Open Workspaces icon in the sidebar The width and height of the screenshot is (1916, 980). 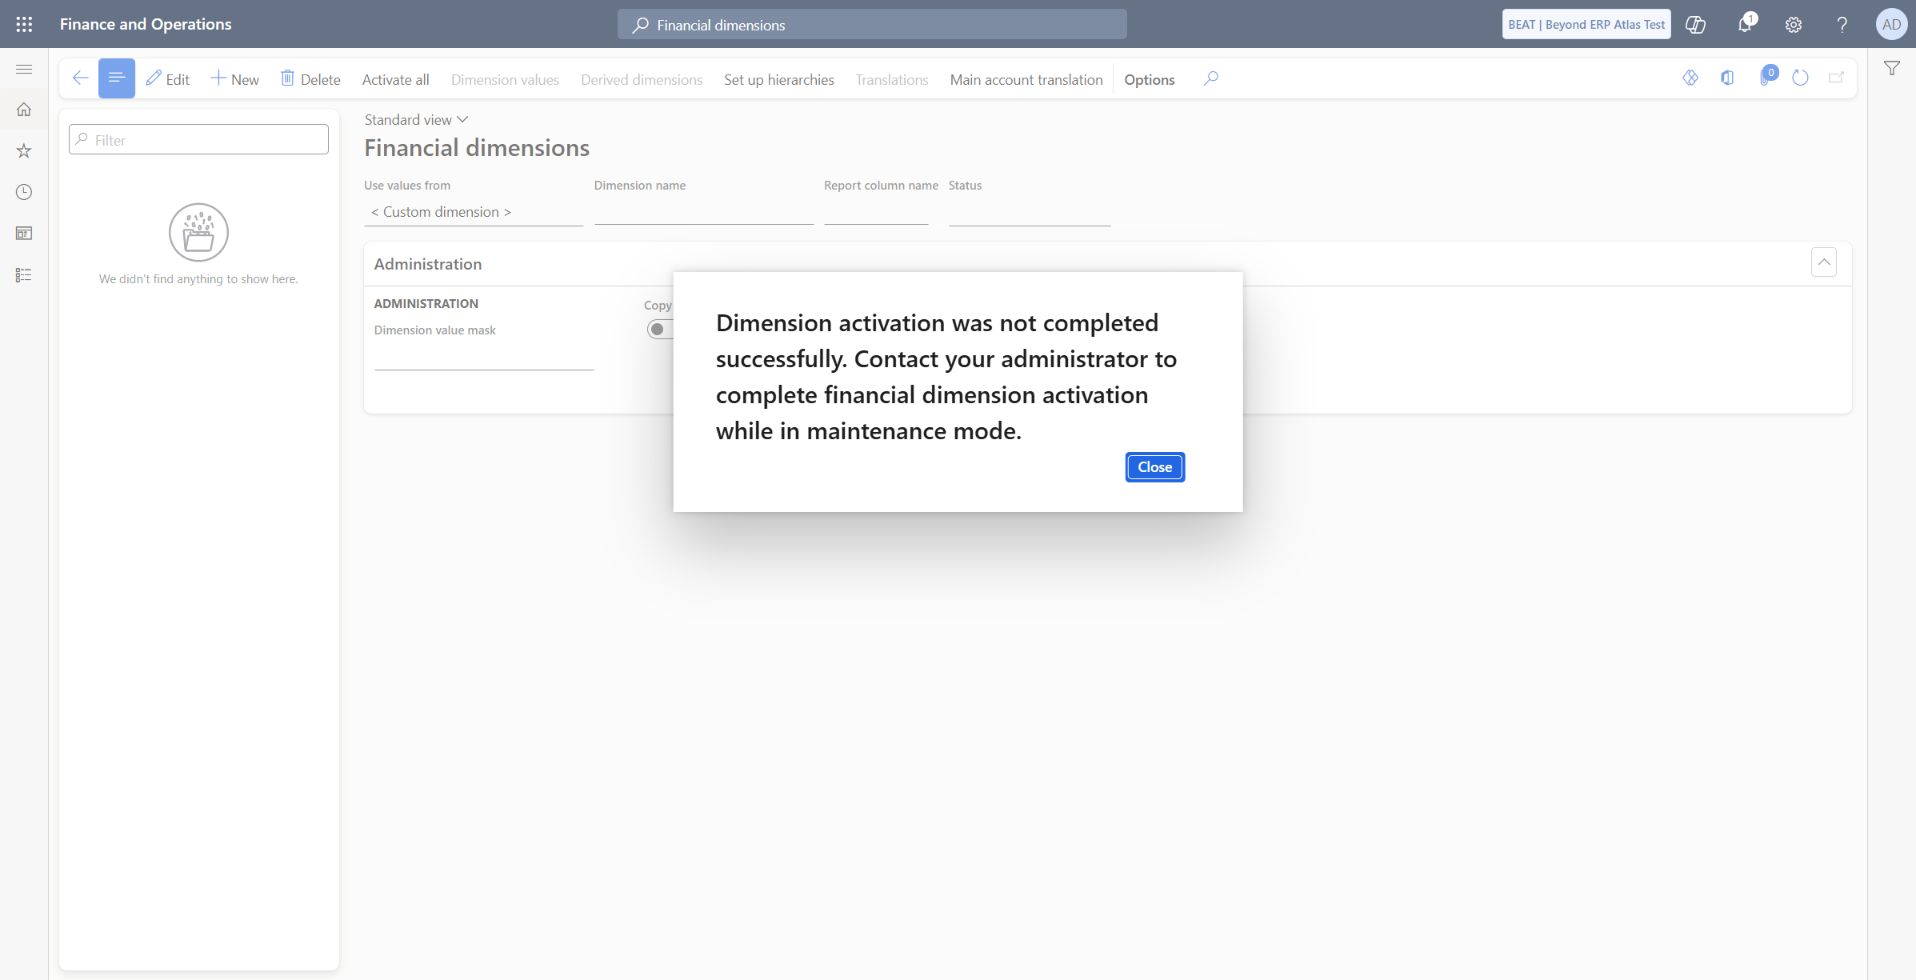click(x=24, y=233)
